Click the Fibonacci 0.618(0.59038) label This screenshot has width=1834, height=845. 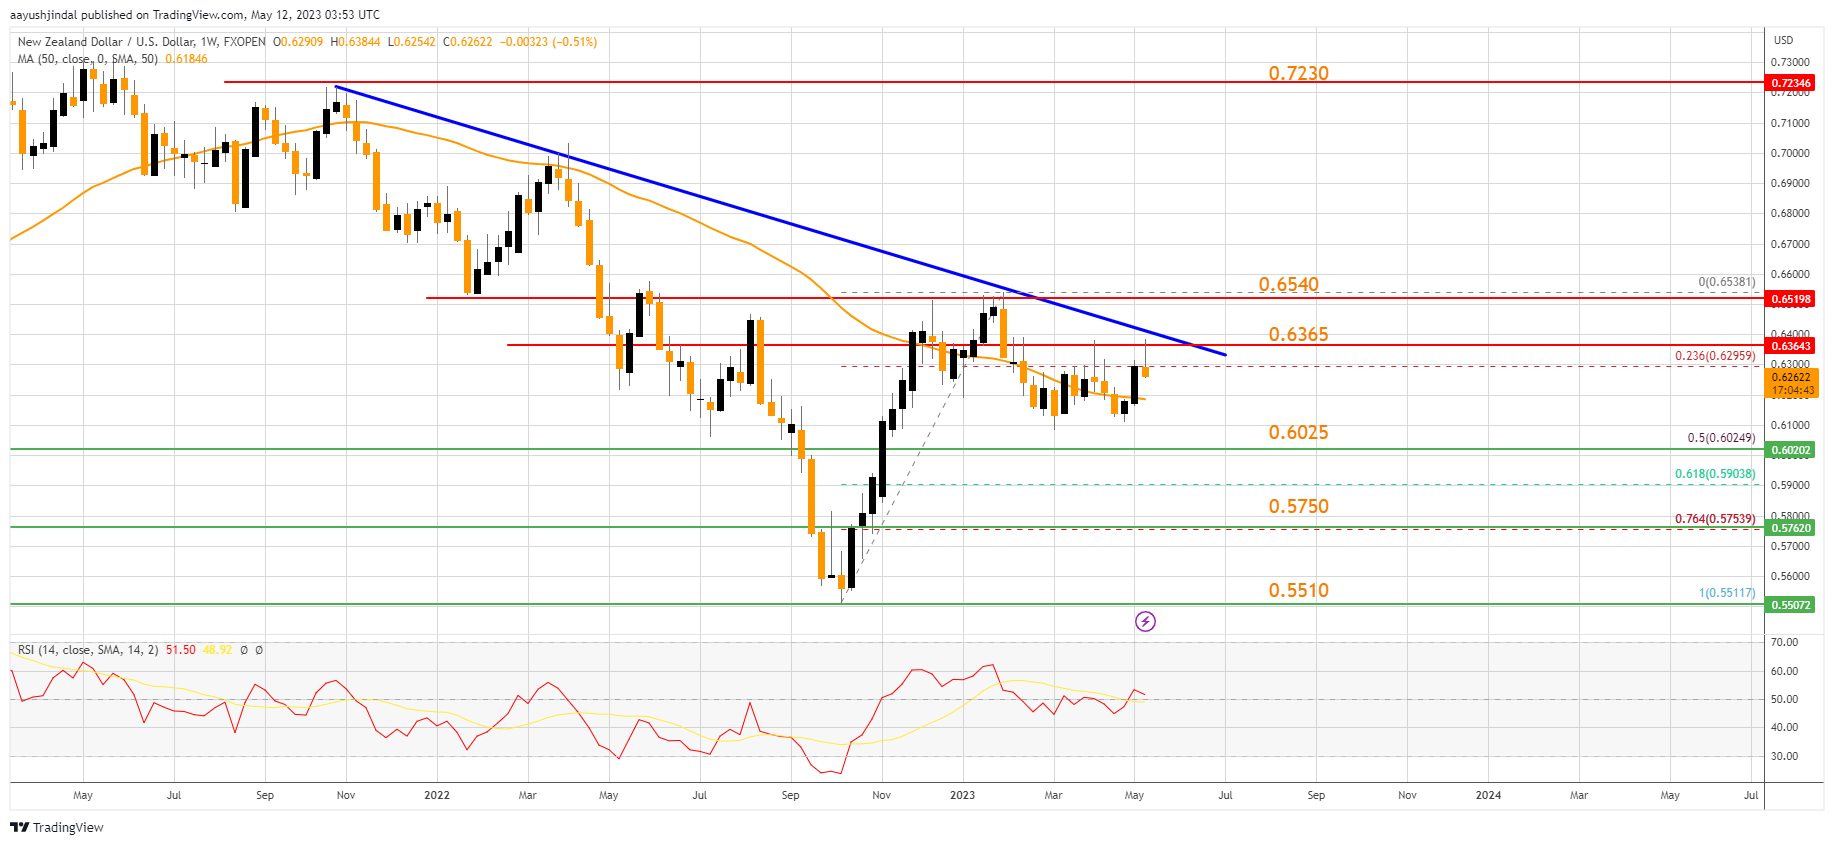click(x=1715, y=474)
